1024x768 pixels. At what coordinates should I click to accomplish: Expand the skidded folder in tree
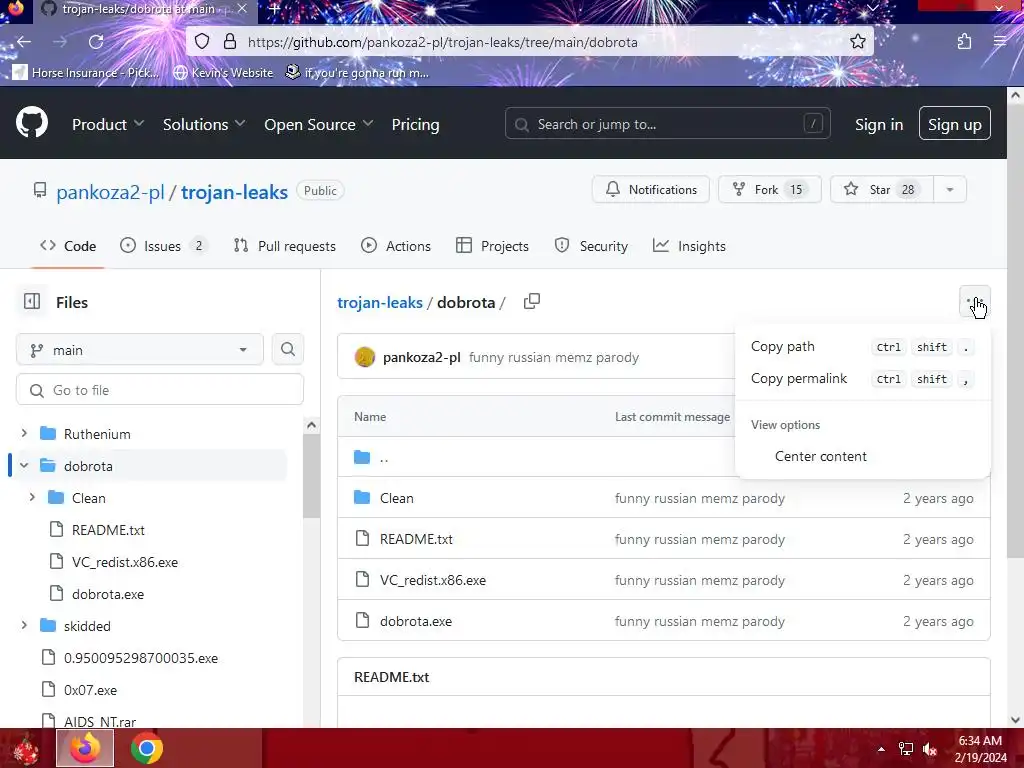point(24,625)
